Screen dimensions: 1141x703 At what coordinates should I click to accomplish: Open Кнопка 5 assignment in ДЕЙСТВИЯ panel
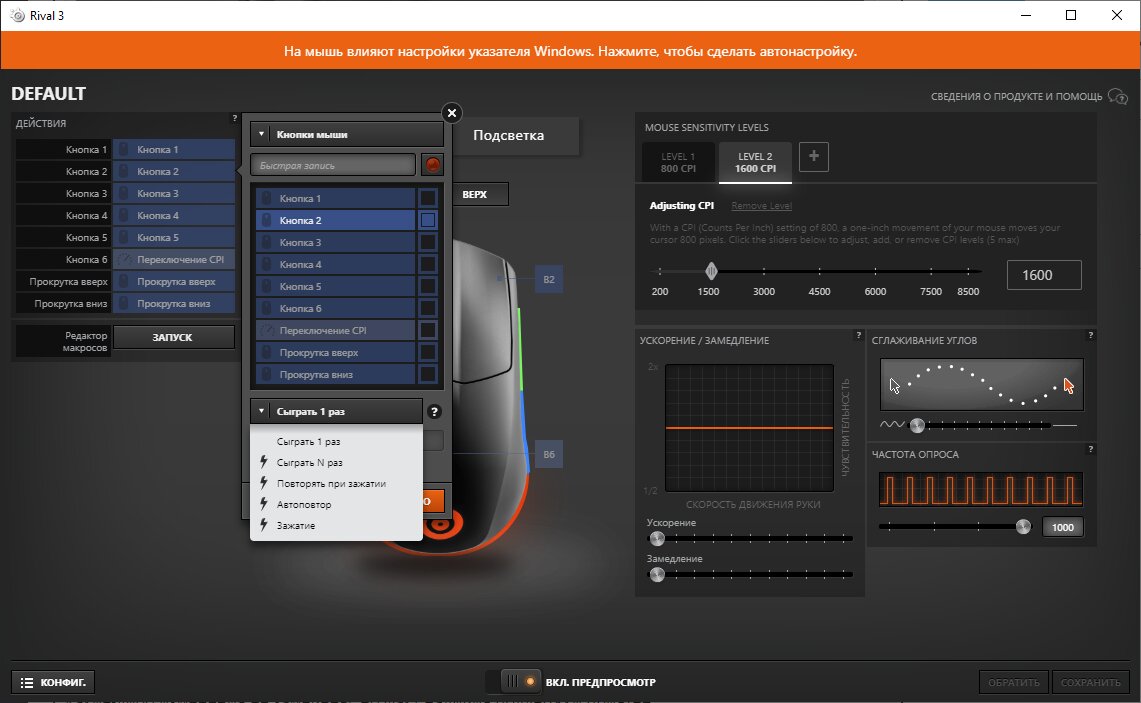point(174,237)
